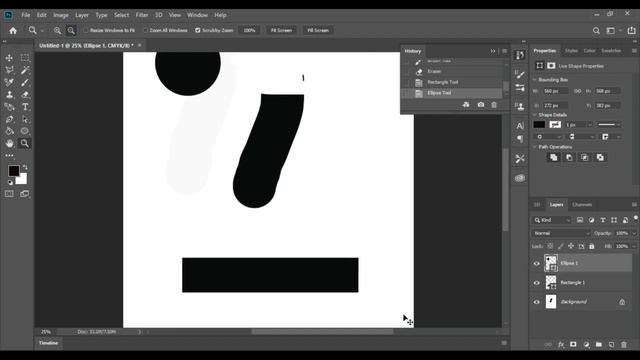Image resolution: width=640 pixels, height=360 pixels.
Task: Collapse the Bounding Box section
Action: click(x=534, y=80)
